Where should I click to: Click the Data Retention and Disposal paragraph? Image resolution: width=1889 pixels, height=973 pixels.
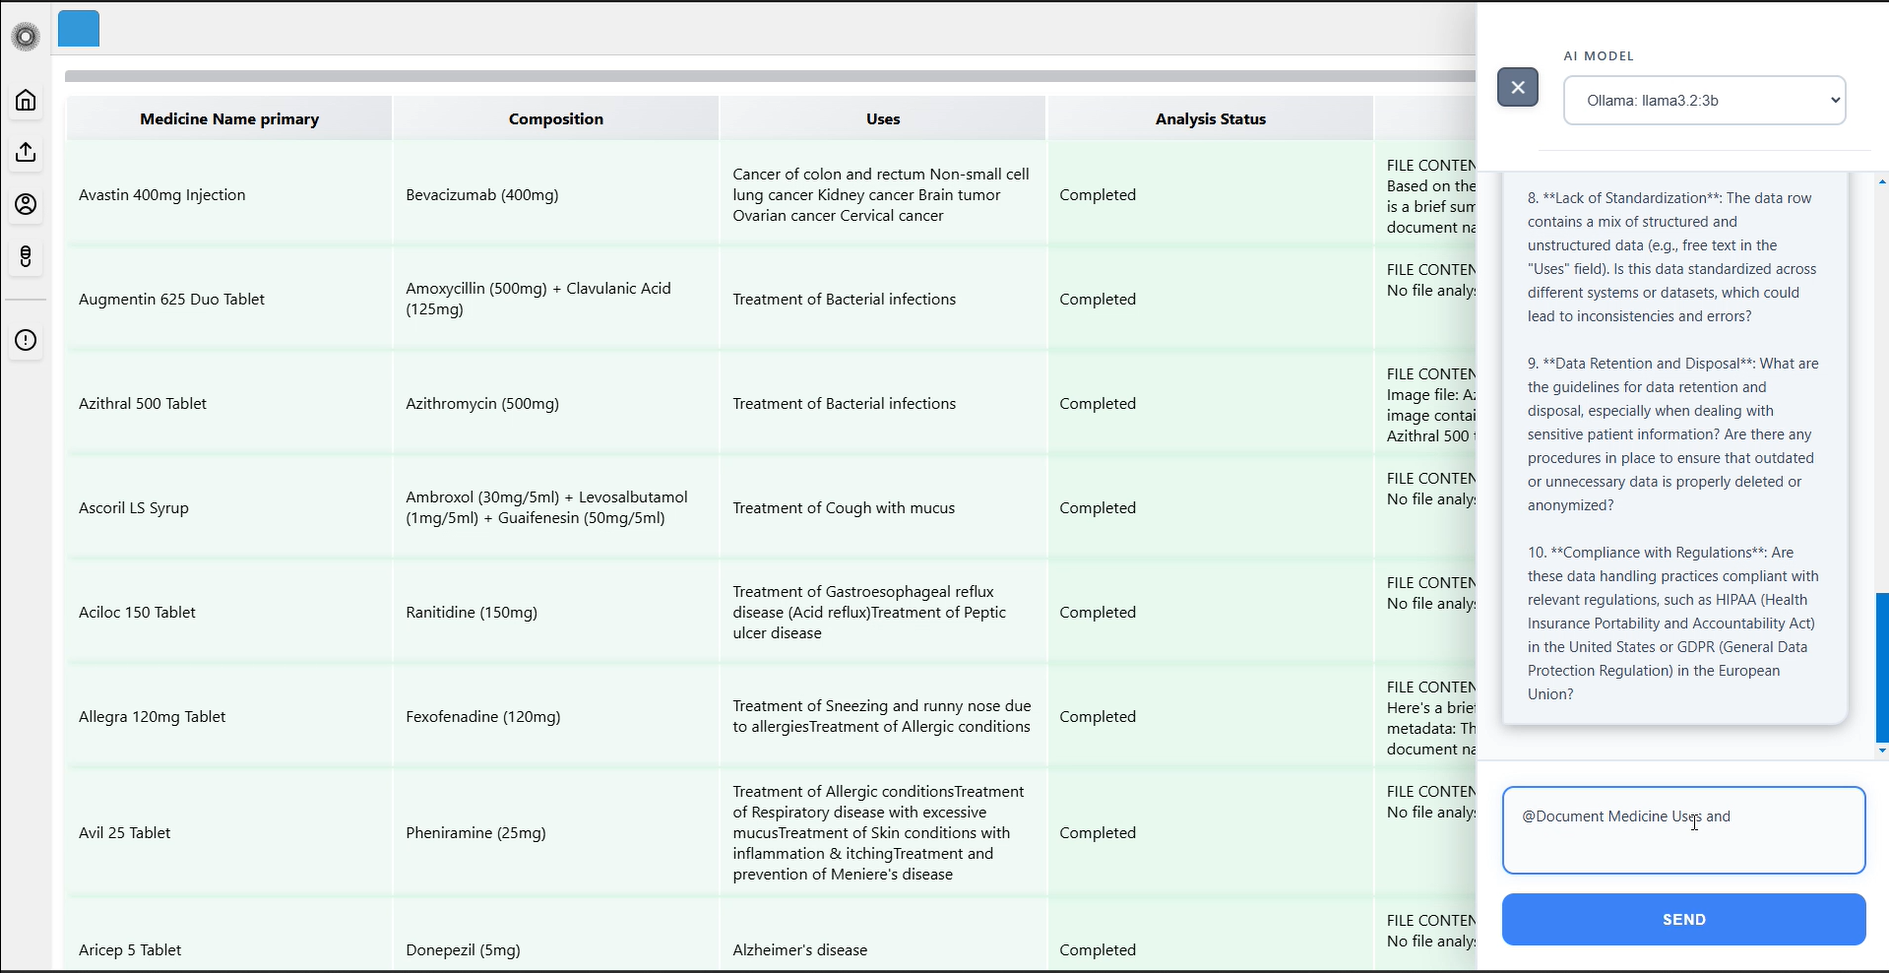tap(1673, 434)
